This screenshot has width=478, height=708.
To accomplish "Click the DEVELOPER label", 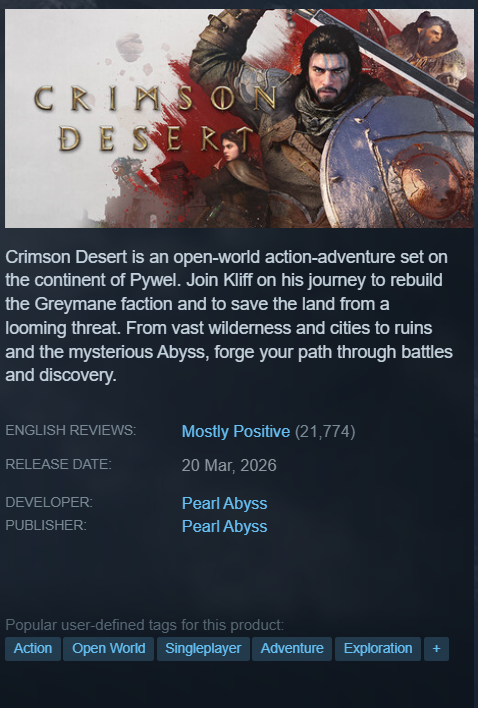I will pos(49,502).
